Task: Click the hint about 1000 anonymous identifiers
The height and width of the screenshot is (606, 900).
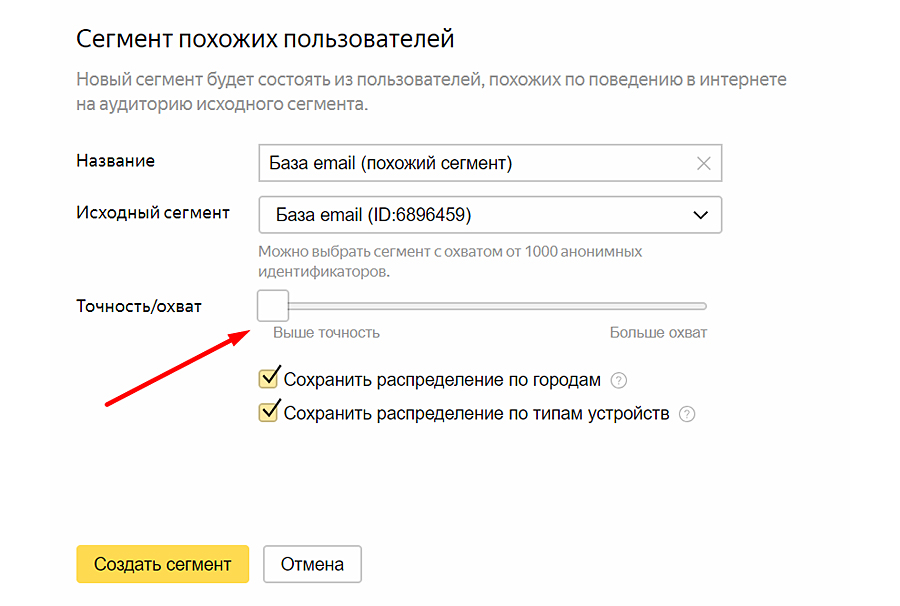Action: (x=450, y=261)
